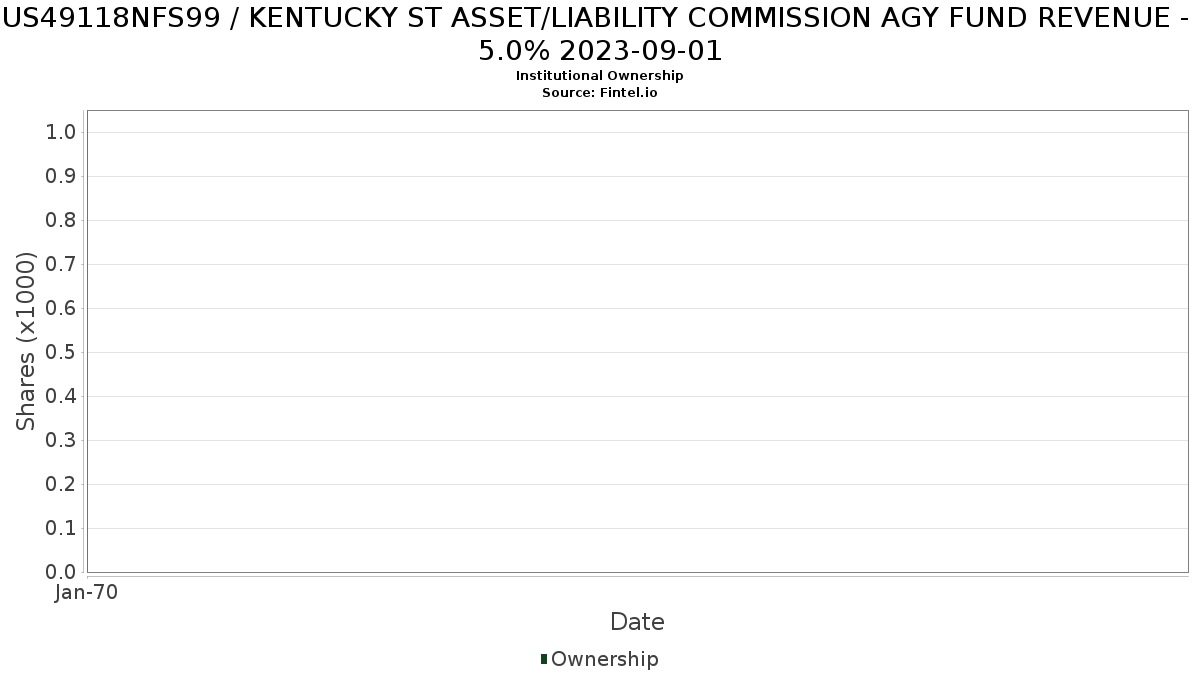This screenshot has height=675, width=1200.
Task: Click the Source: Fintel.io text
Action: click(x=599, y=92)
